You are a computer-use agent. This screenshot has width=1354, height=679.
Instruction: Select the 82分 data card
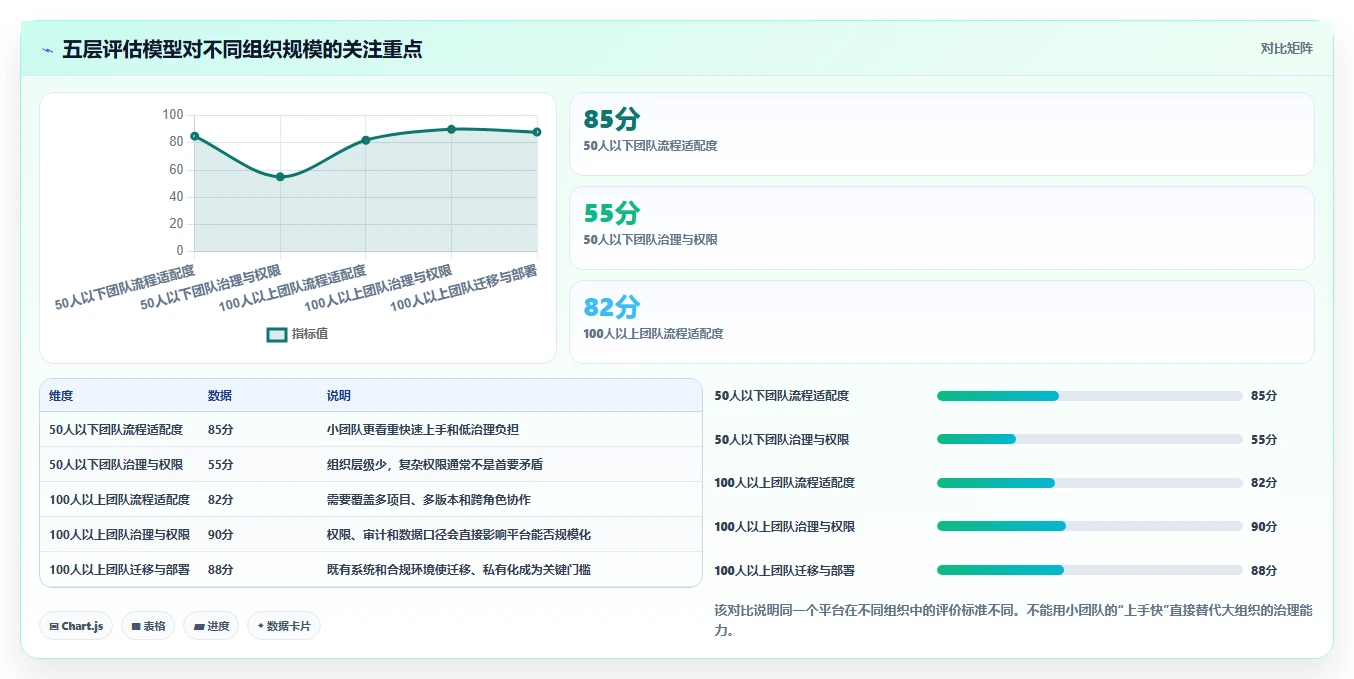941,322
